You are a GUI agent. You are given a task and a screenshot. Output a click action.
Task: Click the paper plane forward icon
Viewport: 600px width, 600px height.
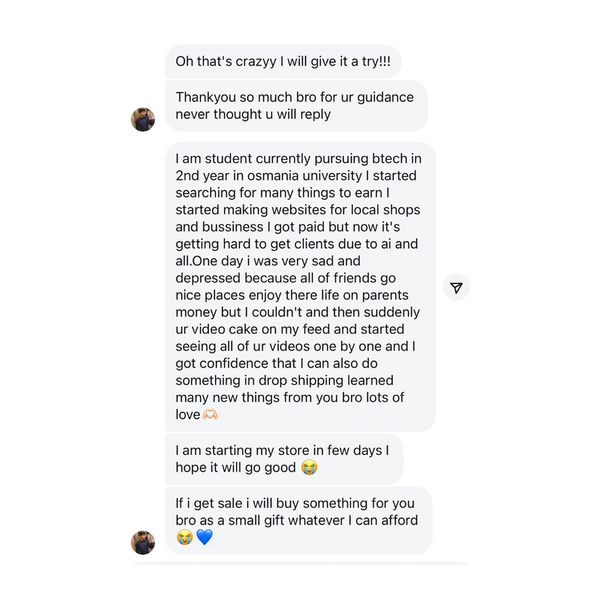[456, 288]
